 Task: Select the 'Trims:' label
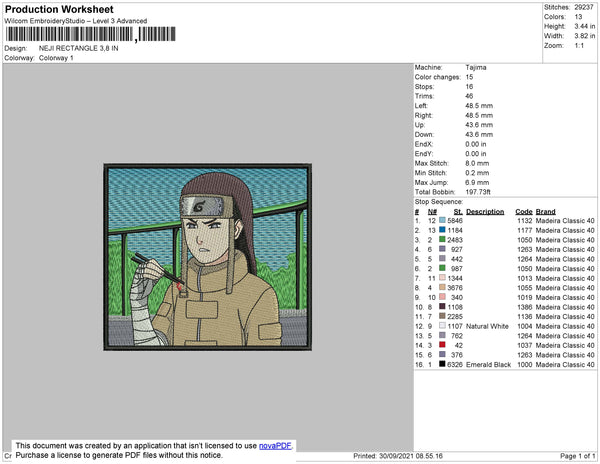(424, 96)
